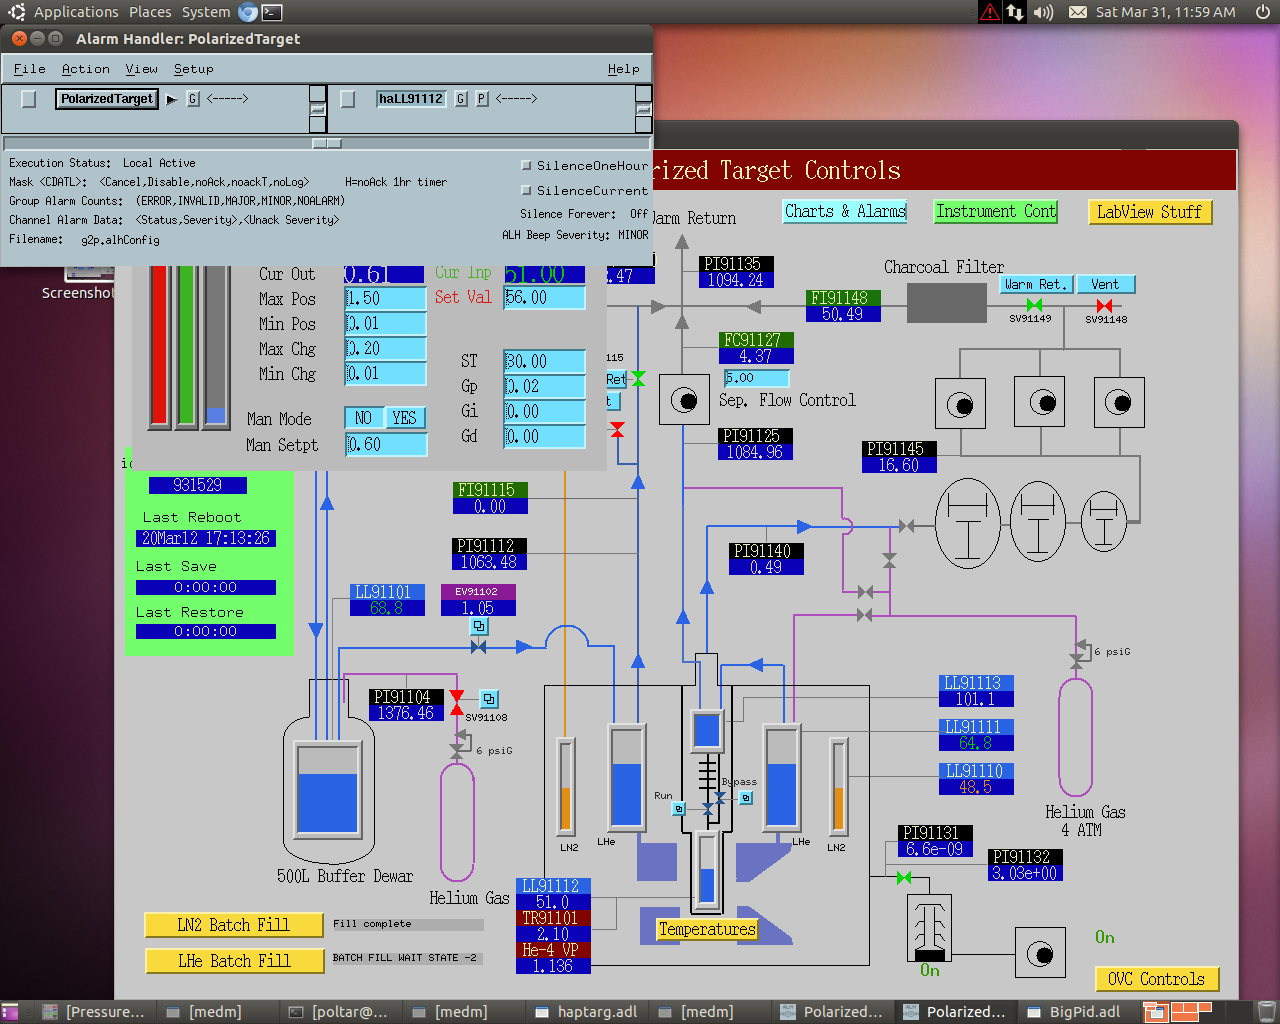
Task: Click the green valve near PI91131
Action: (x=904, y=877)
